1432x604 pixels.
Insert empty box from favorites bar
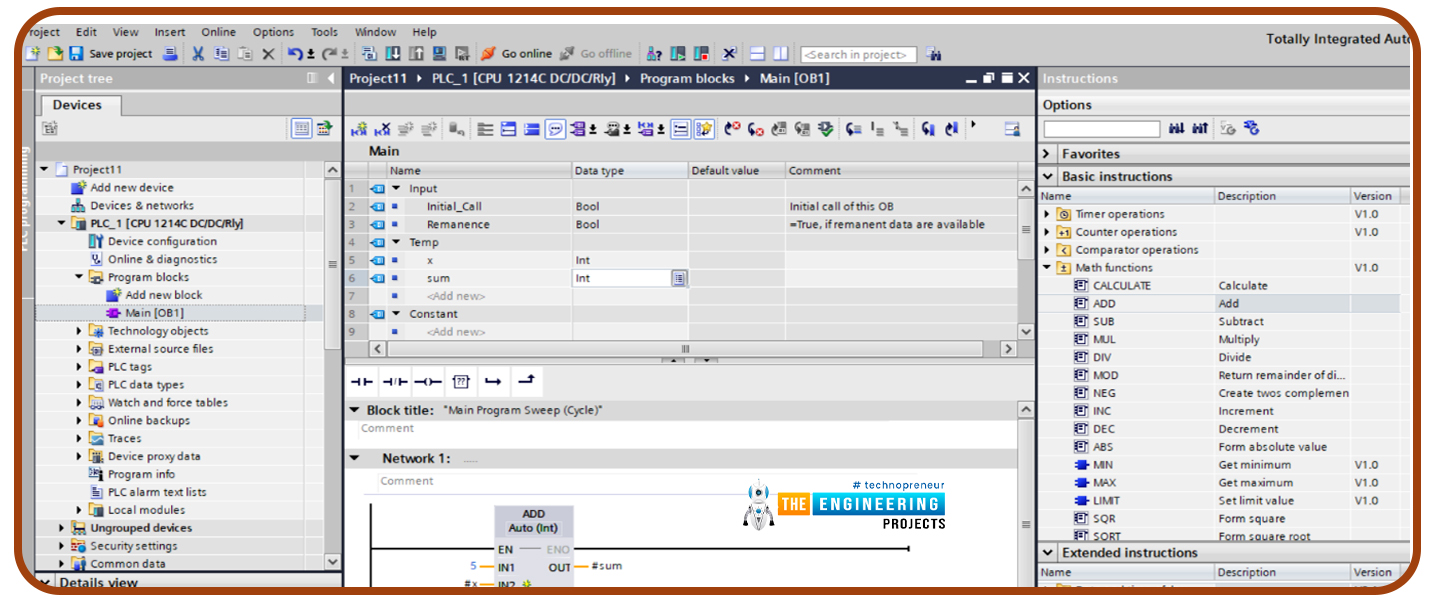[x=460, y=382]
